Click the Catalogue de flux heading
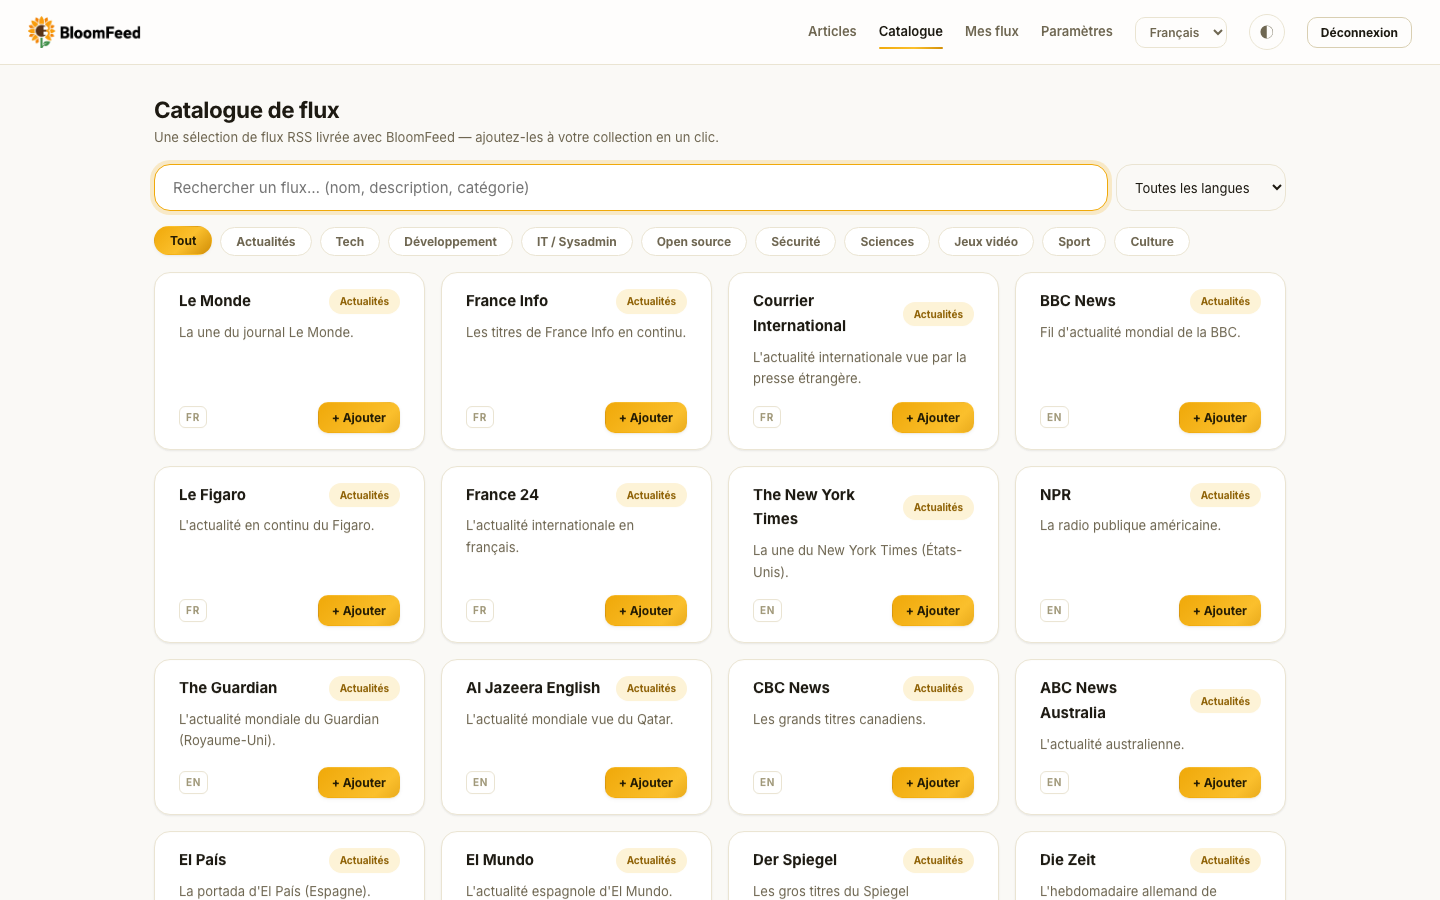This screenshot has height=900, width=1440. point(247,110)
